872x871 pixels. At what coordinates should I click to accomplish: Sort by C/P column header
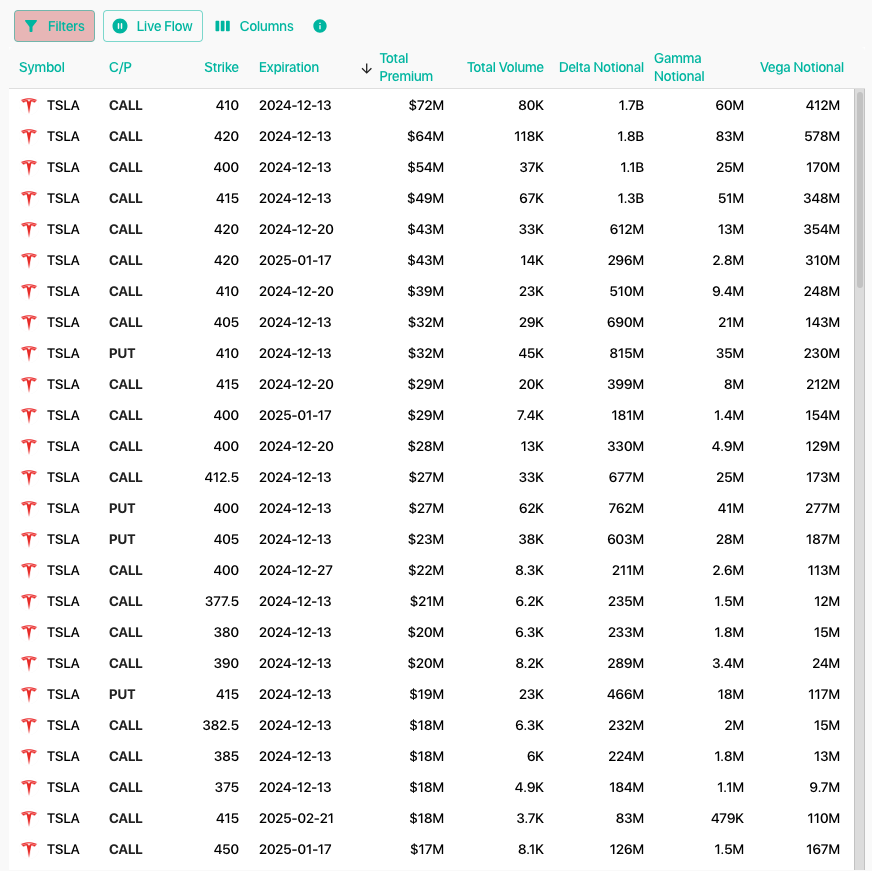click(x=120, y=67)
